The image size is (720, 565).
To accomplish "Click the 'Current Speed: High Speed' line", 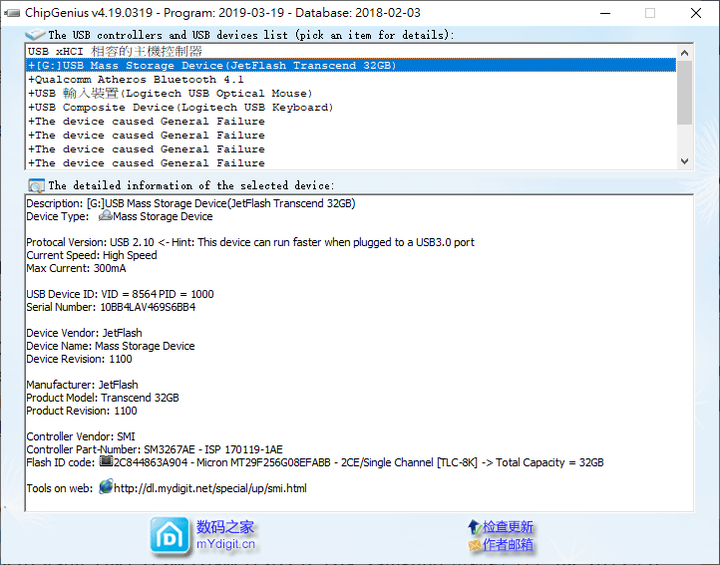I will point(91,255).
